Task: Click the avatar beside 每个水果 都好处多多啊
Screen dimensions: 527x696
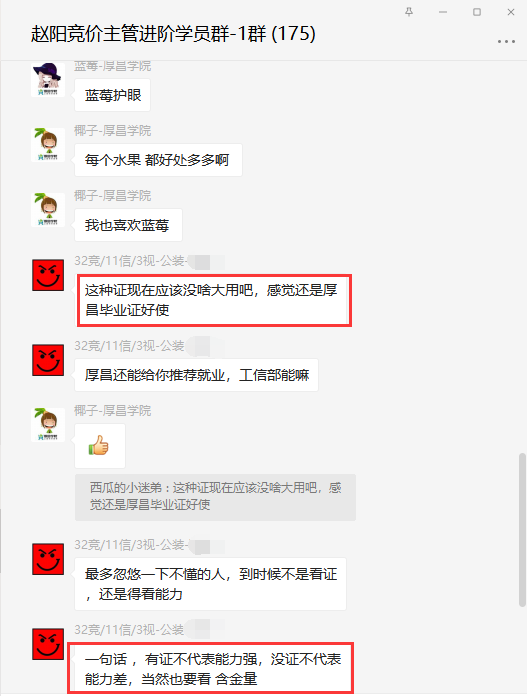Action: coord(48,145)
